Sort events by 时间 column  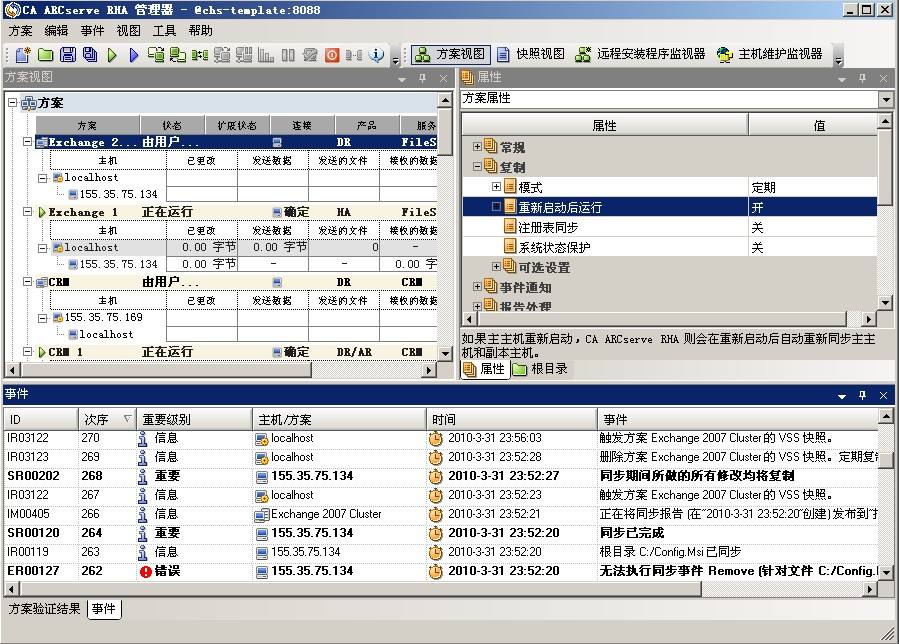[511, 420]
